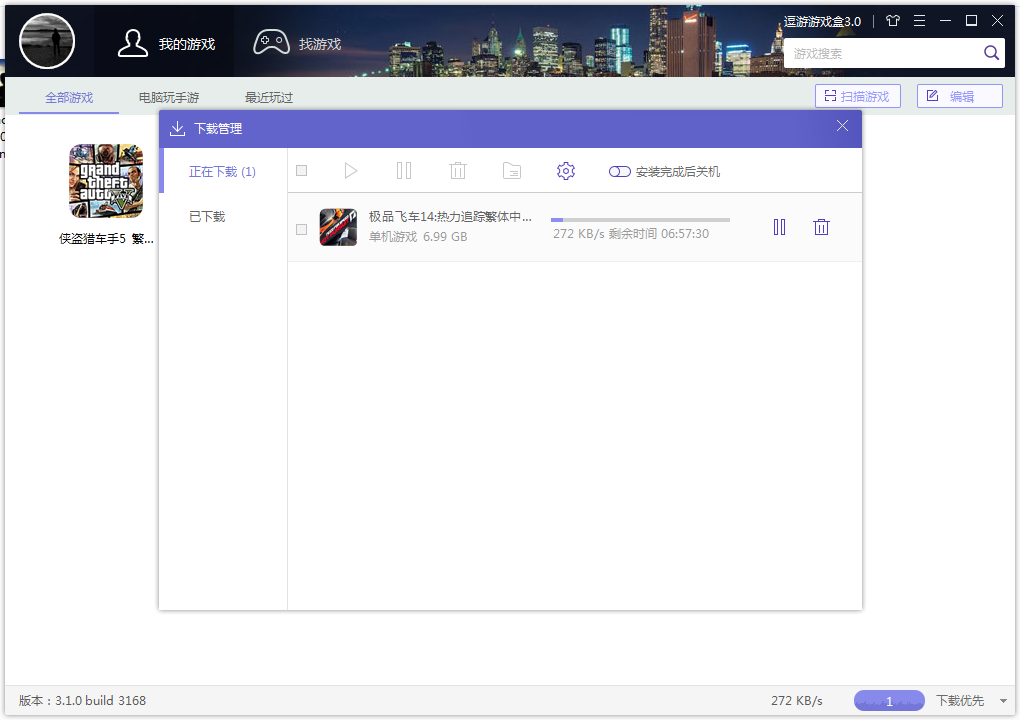Click the pause-all icon in toolbar
The height and width of the screenshot is (720, 1020).
click(x=404, y=171)
